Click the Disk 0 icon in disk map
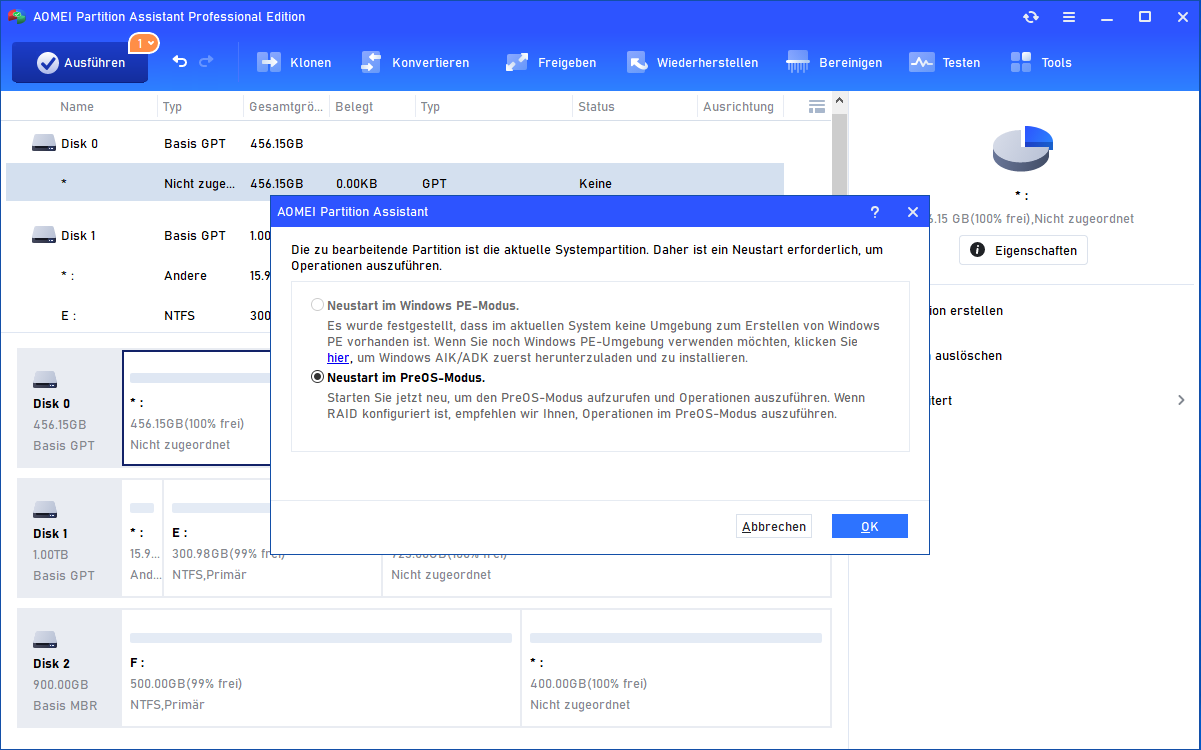The image size is (1201, 750). 46,380
